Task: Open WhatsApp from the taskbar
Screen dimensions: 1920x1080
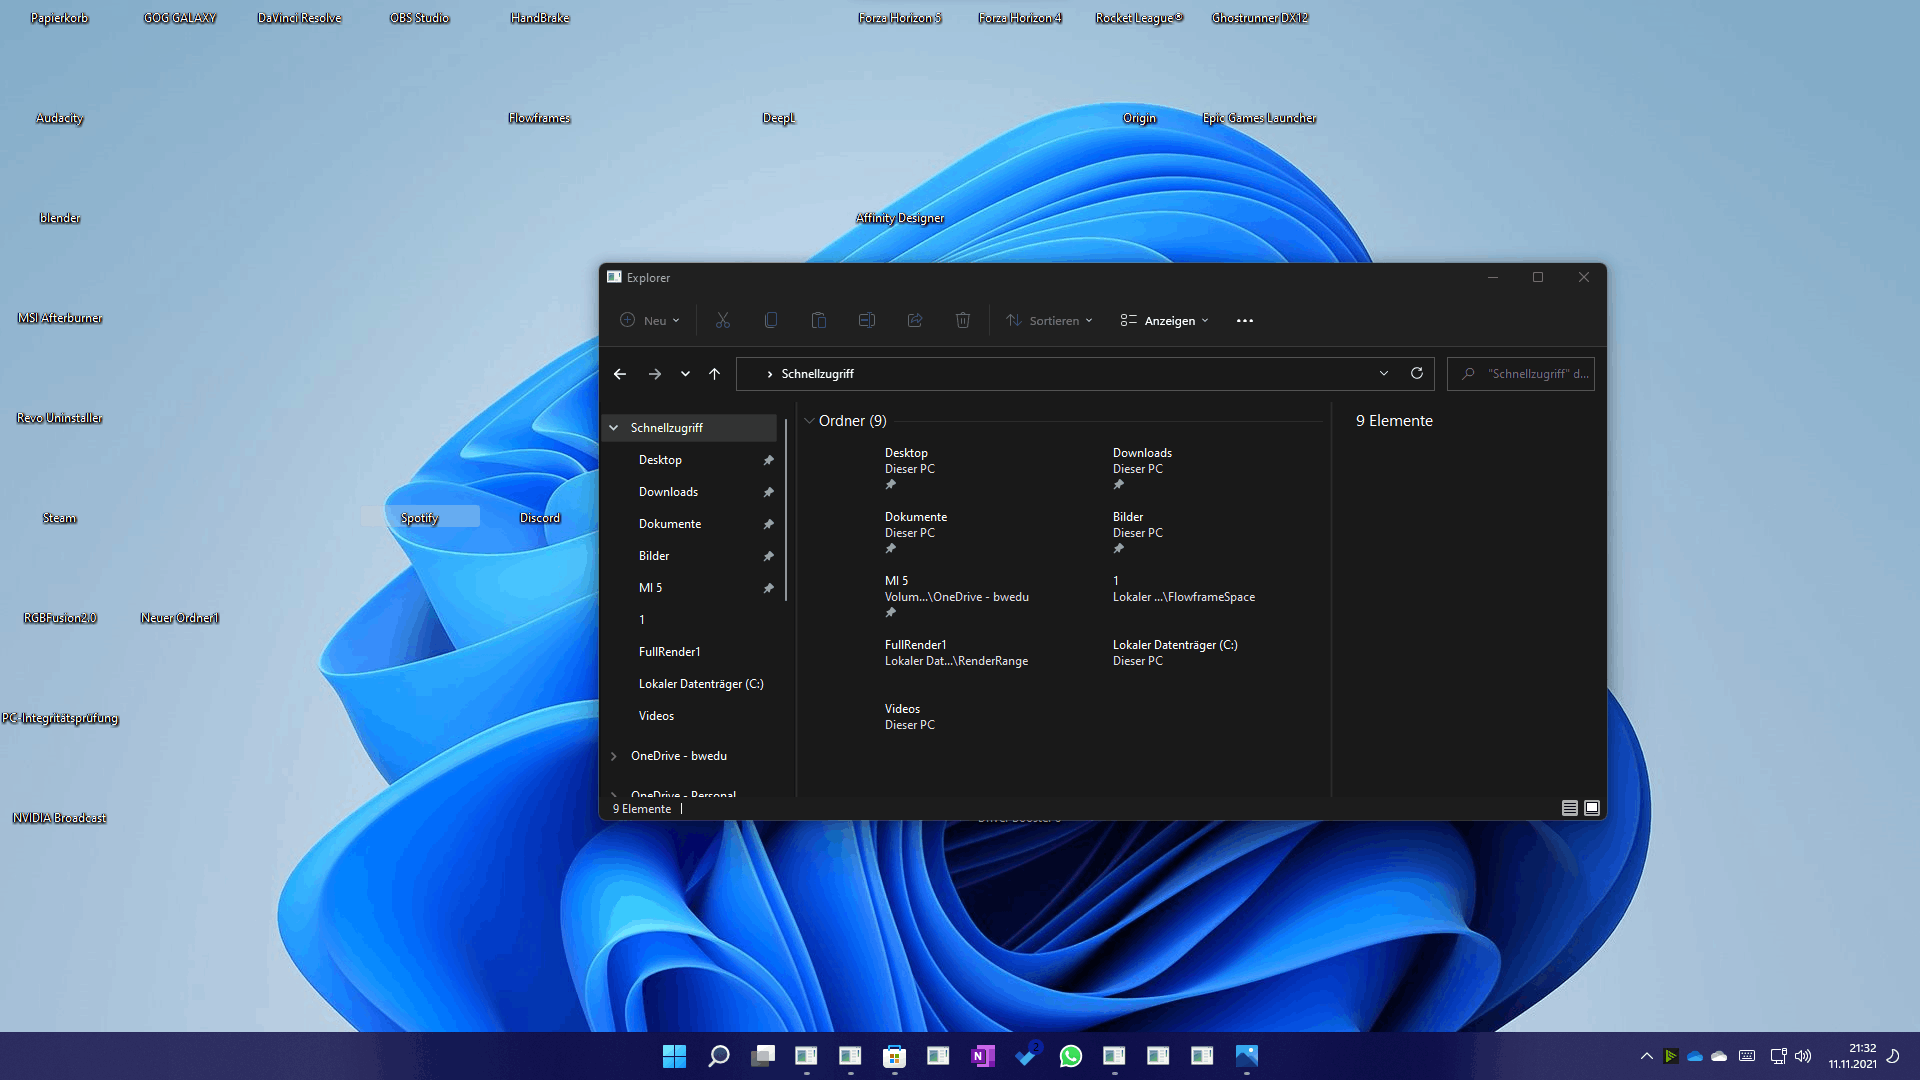Action: [x=1070, y=1056]
